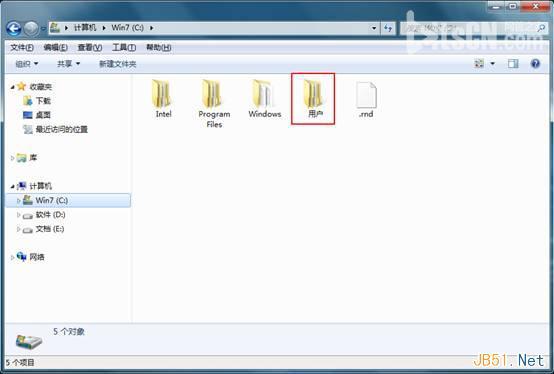Toggle the preview pane button
Image resolution: width=554 pixels, height=374 pixels.
point(513,64)
